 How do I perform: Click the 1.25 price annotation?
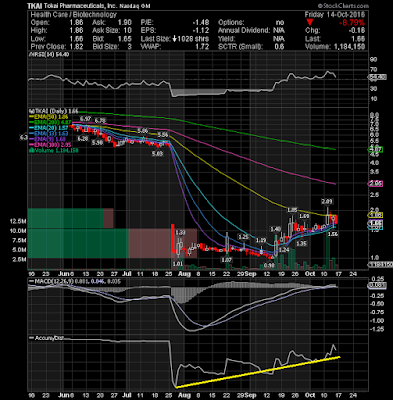click(244, 236)
